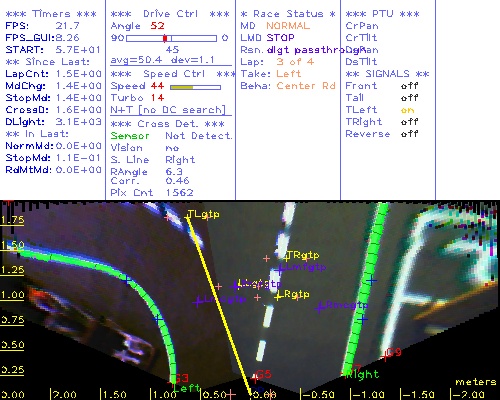The height and width of the screenshot is (400, 500).
Task: Click the TRight signal 'off' state
Action: (410, 122)
